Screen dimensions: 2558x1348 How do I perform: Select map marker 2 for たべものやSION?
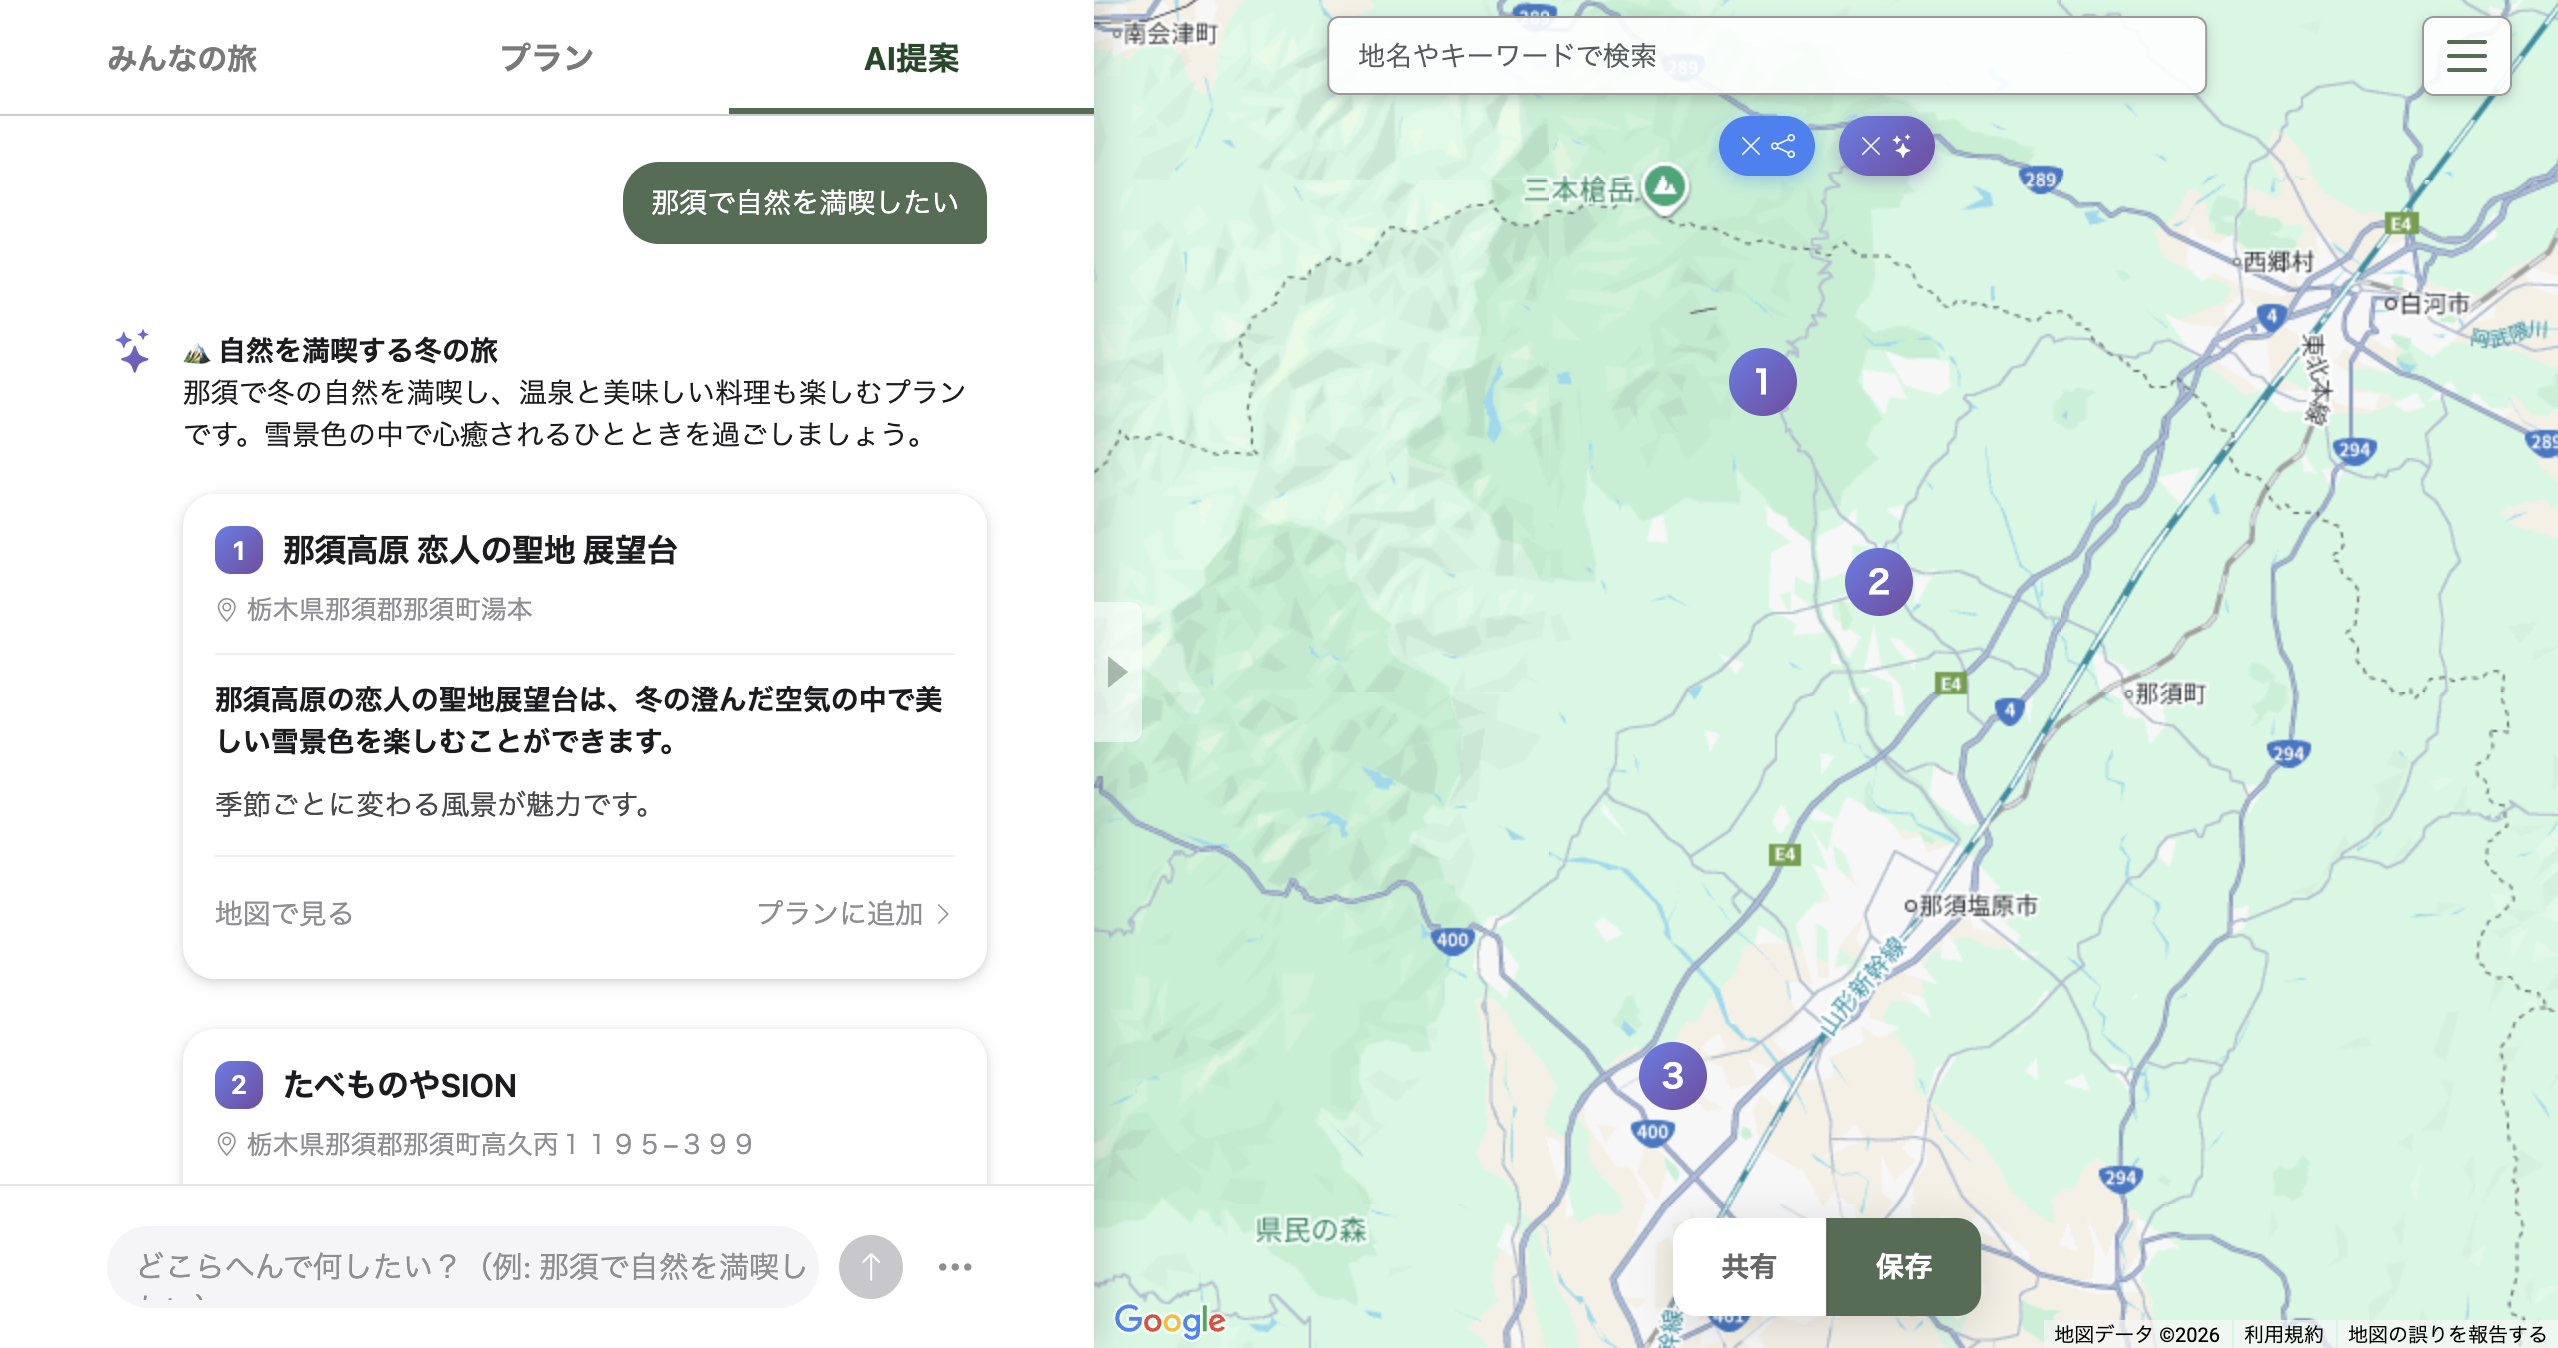(x=1880, y=580)
